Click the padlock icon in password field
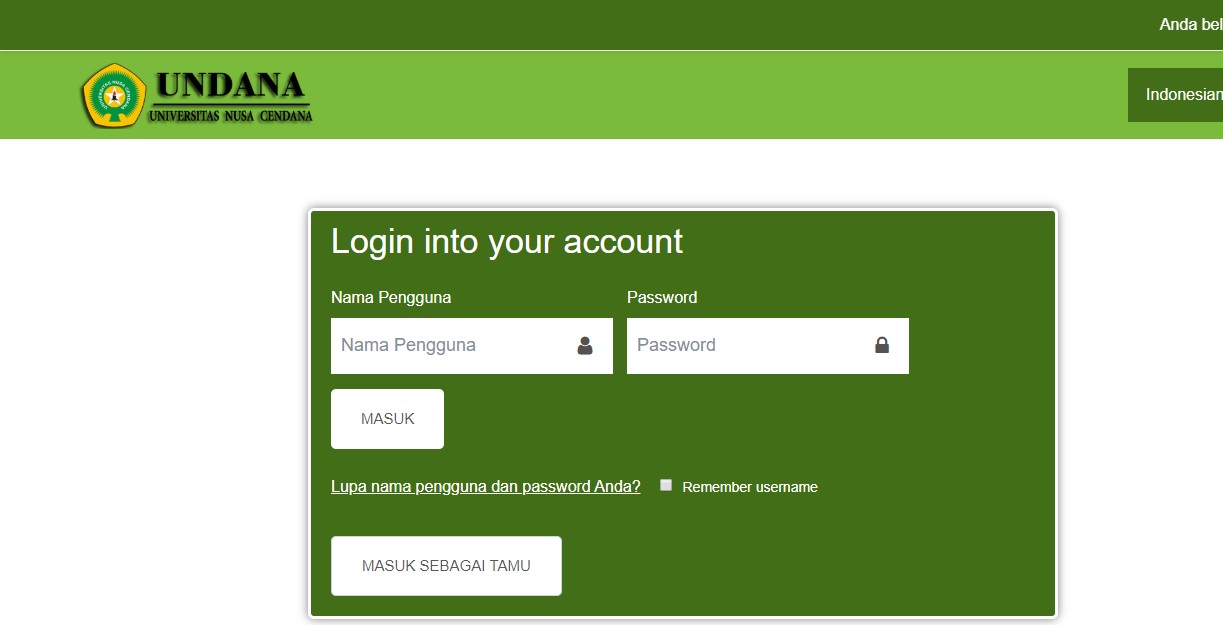 coord(882,345)
